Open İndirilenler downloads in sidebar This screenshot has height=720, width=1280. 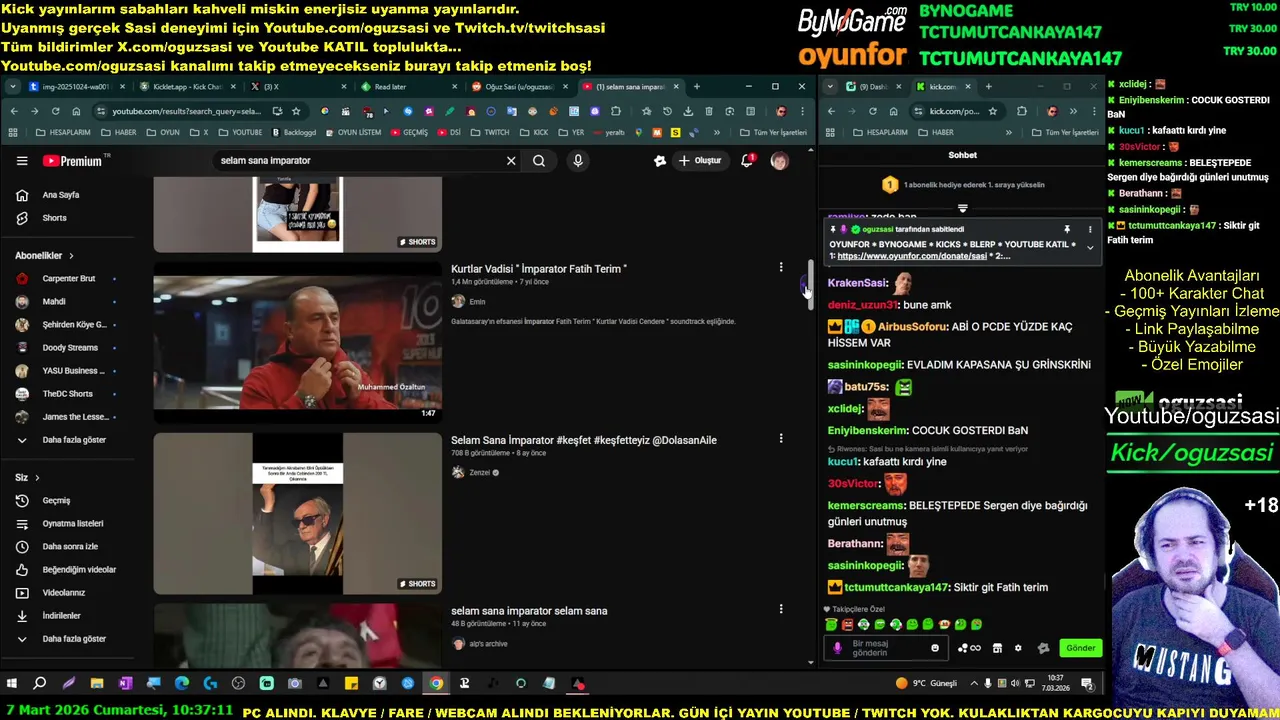click(60, 616)
